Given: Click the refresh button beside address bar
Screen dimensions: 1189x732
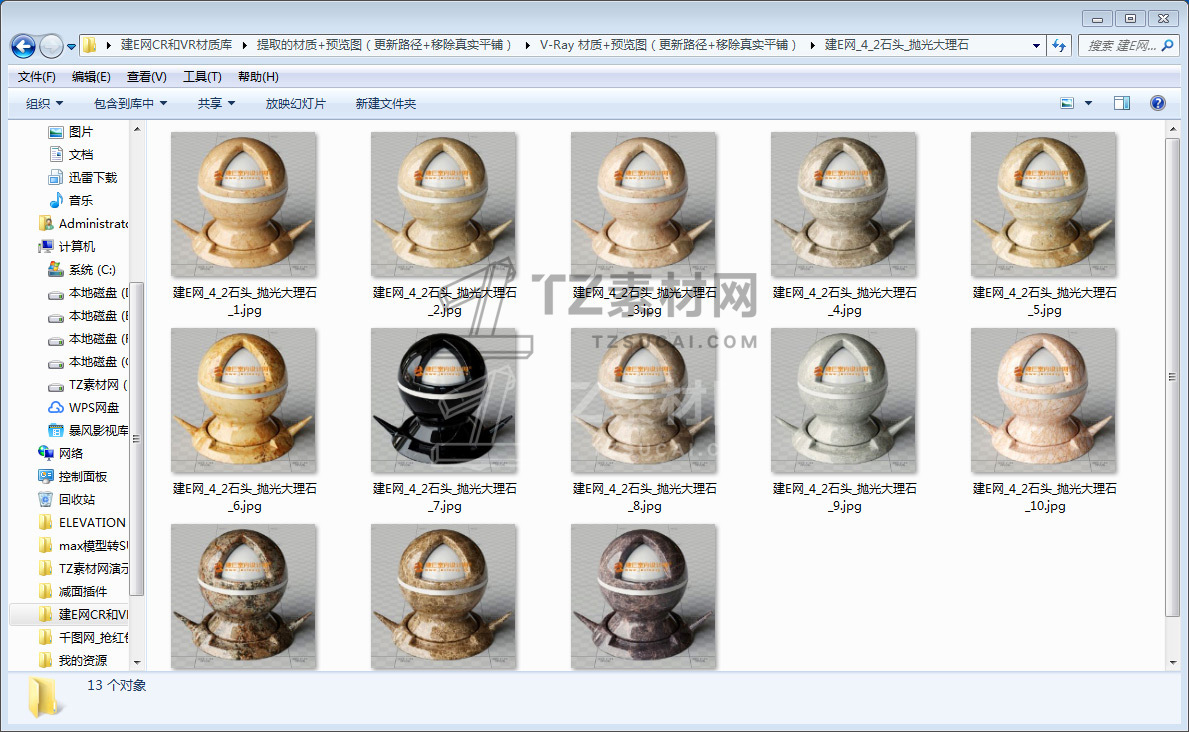Looking at the screenshot, I should [x=1059, y=46].
